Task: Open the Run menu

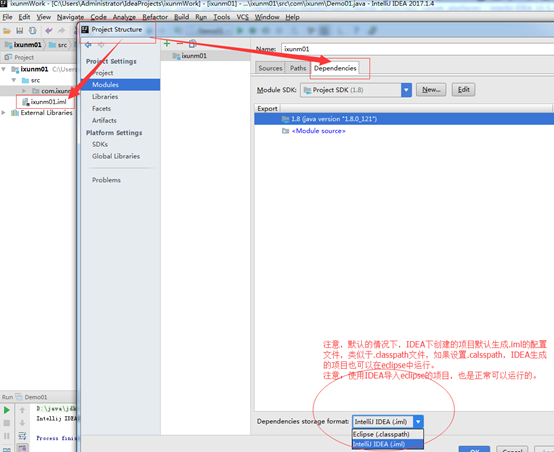Action: click(201, 17)
